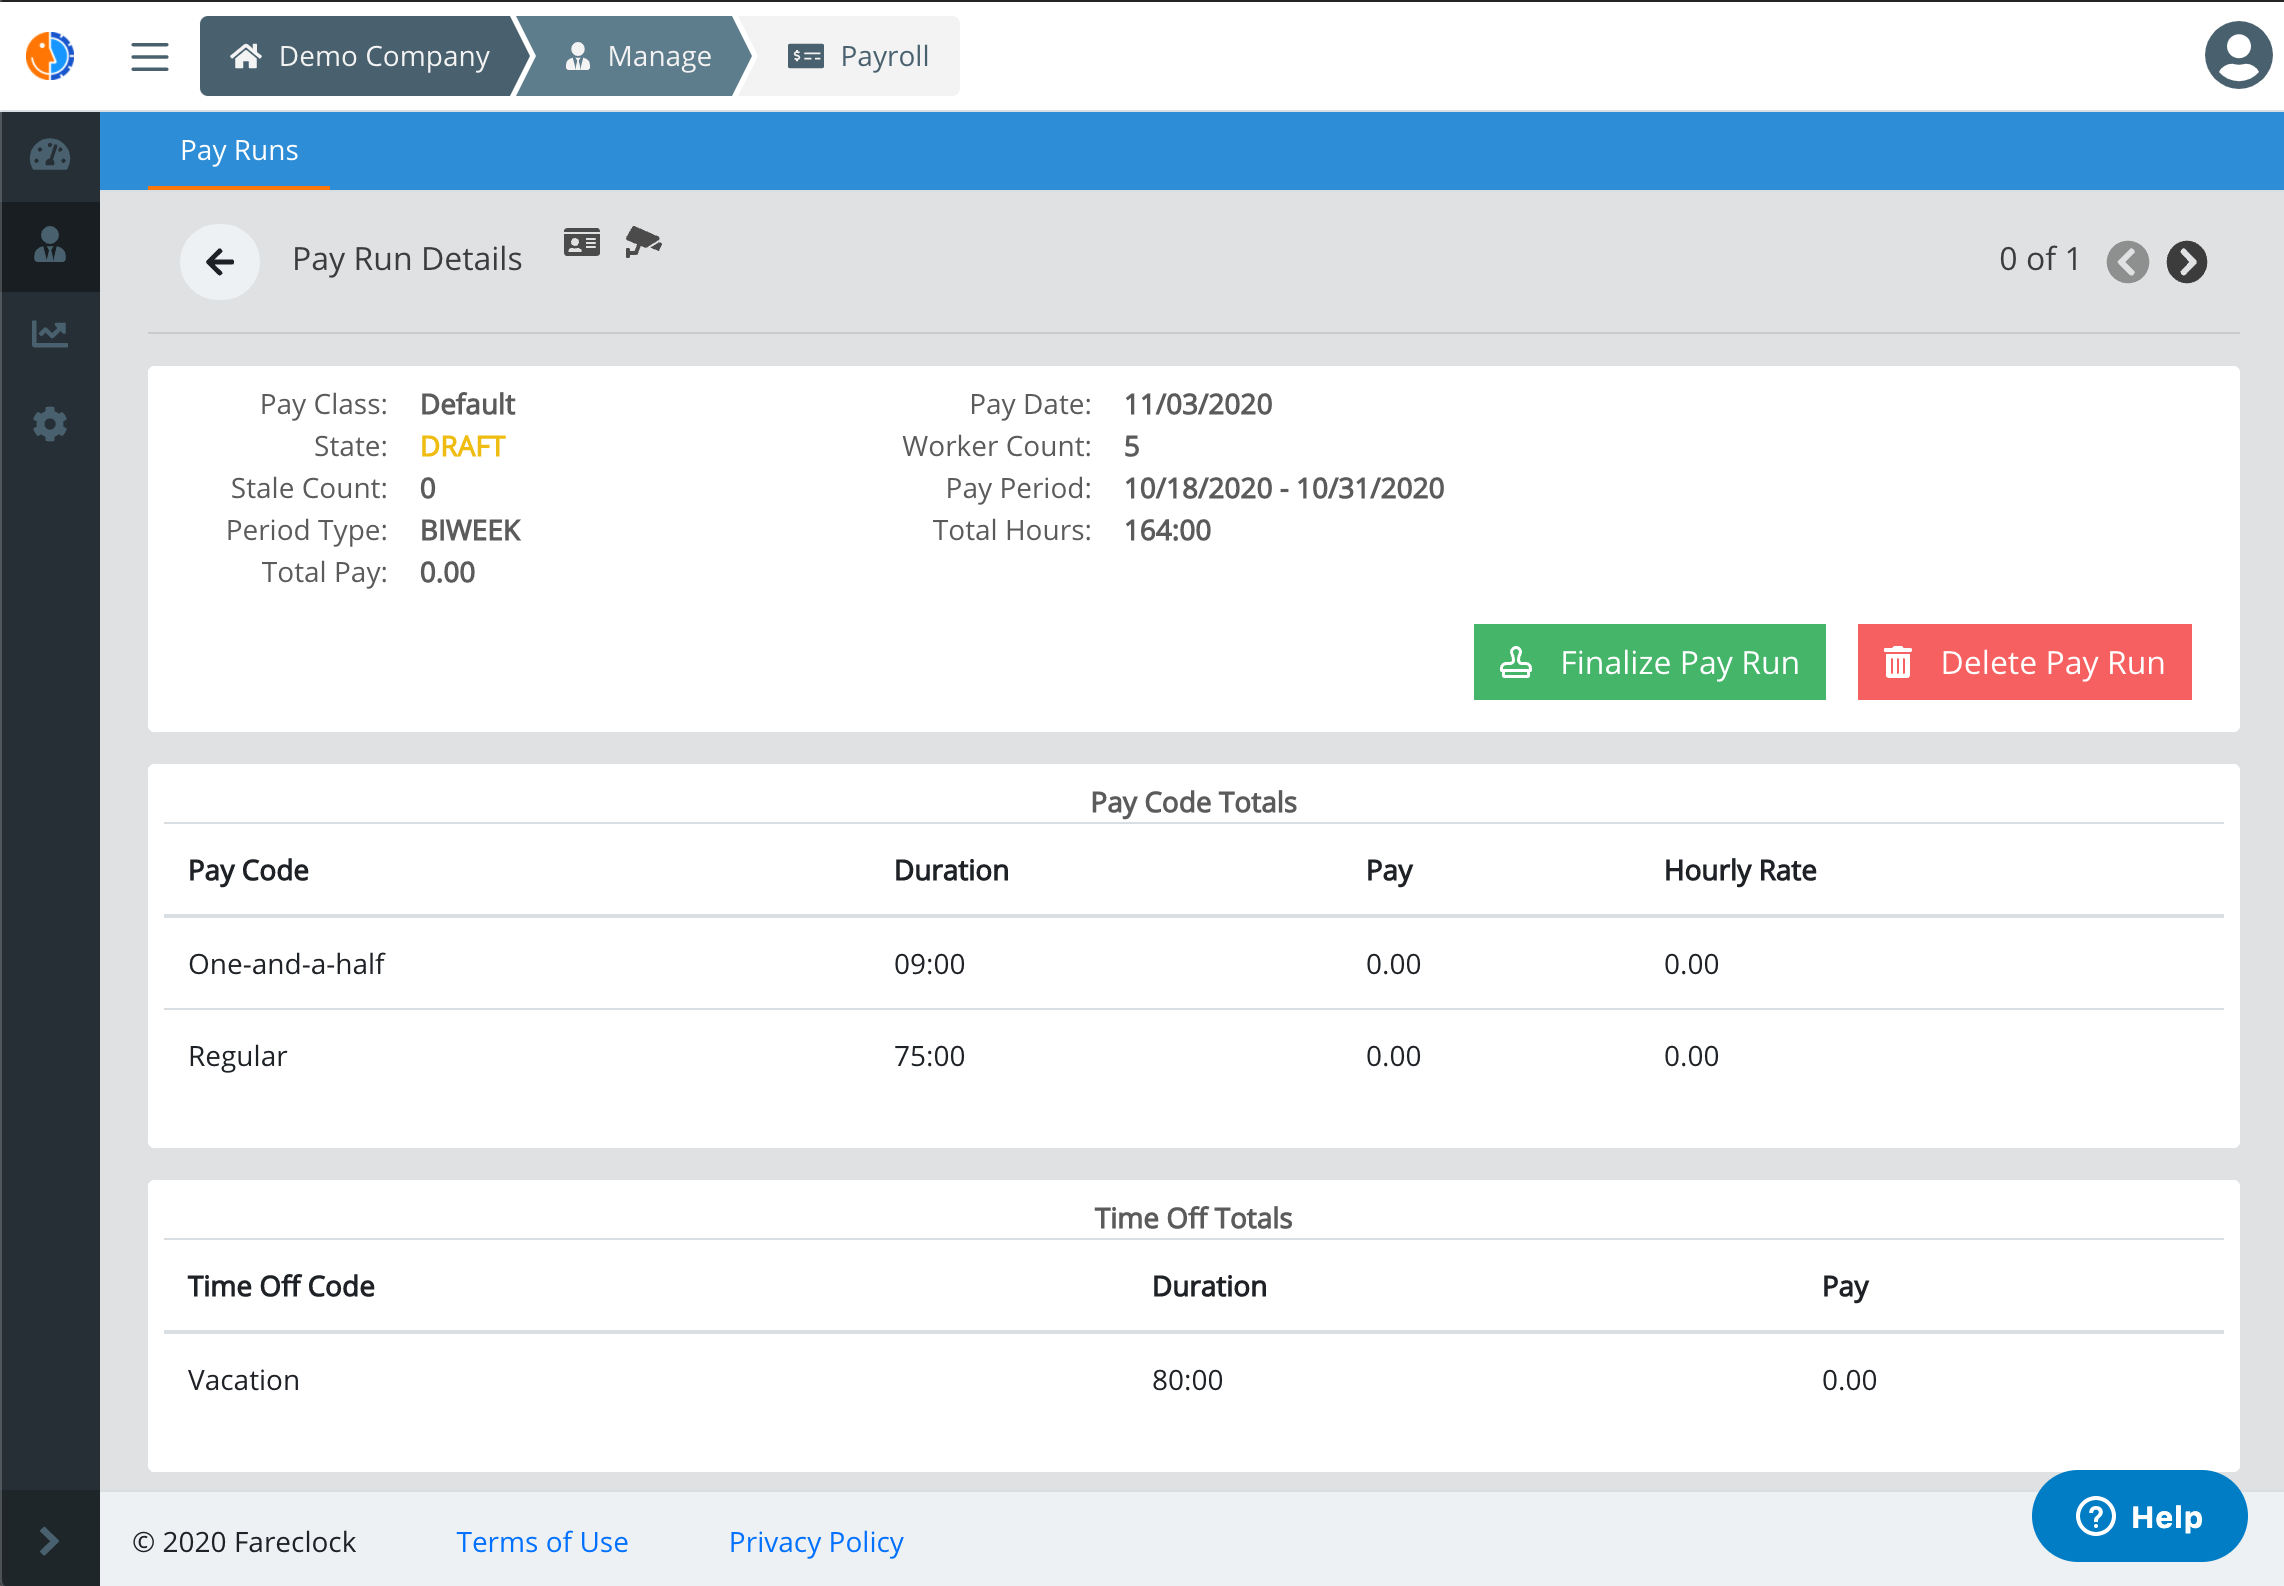Go to next pay run chevron
This screenshot has height=1586, width=2284.
pyautogui.click(x=2187, y=262)
